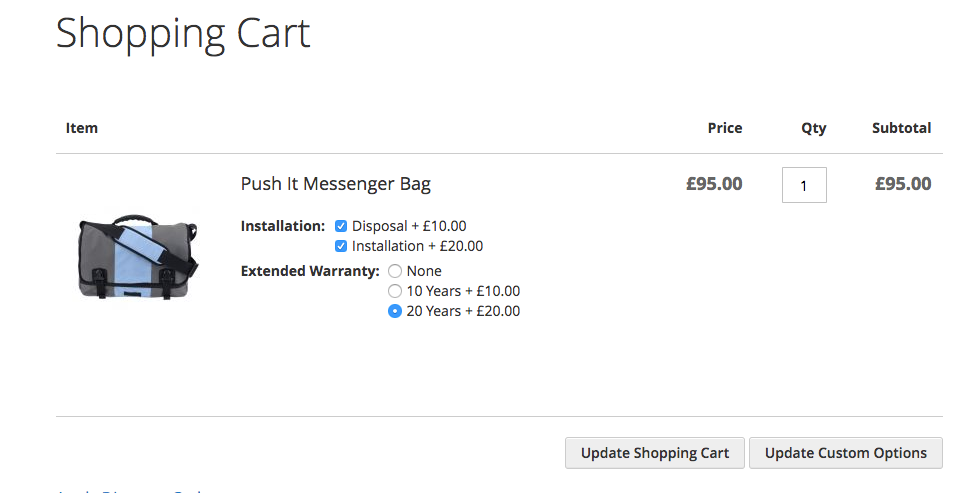This screenshot has width=979, height=493.
Task: Click the £95.00 value under Subtotal
Action: point(903,184)
